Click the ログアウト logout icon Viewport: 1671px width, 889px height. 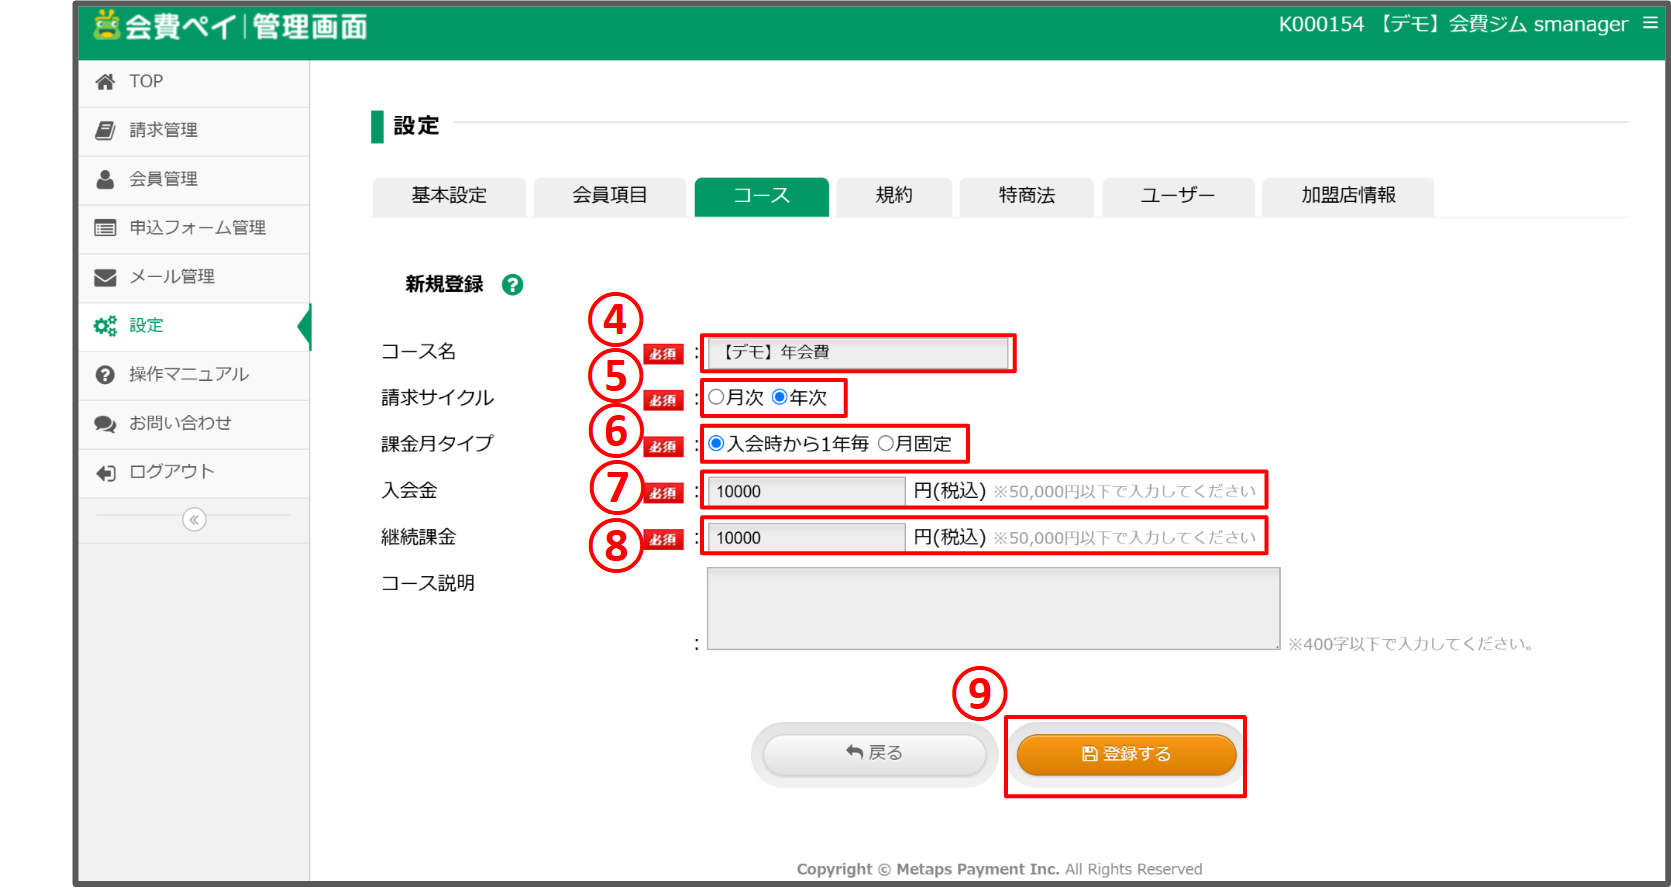(105, 473)
